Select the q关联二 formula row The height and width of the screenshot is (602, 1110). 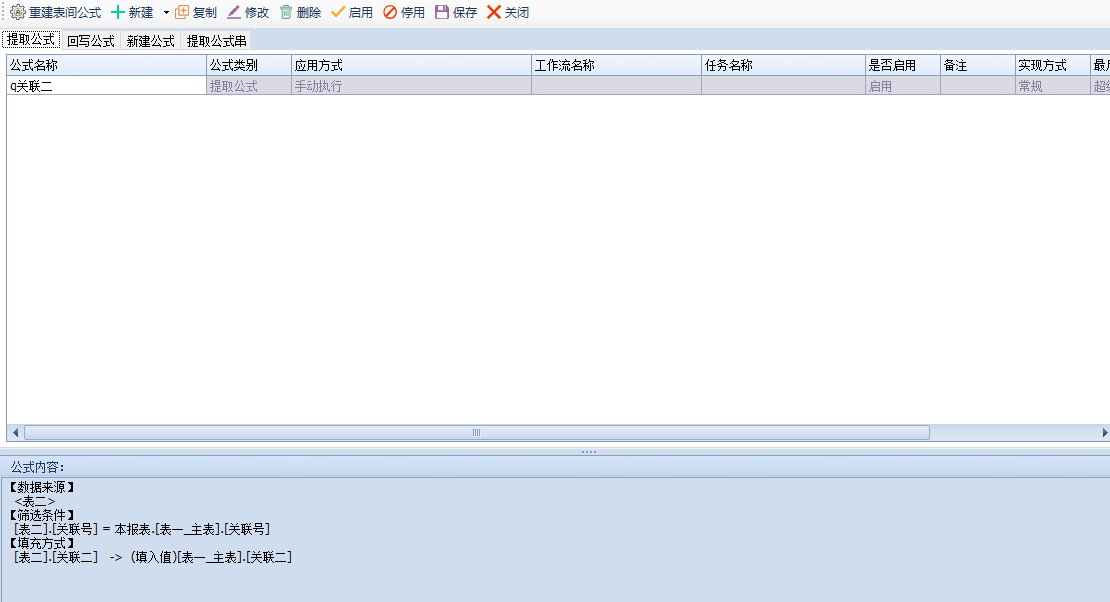click(105, 86)
